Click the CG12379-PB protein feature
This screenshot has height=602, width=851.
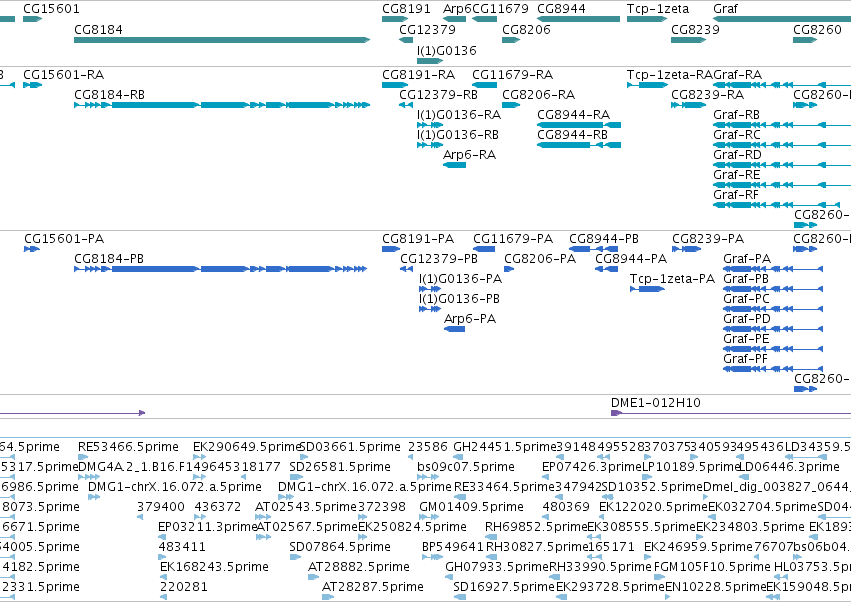coord(407,269)
